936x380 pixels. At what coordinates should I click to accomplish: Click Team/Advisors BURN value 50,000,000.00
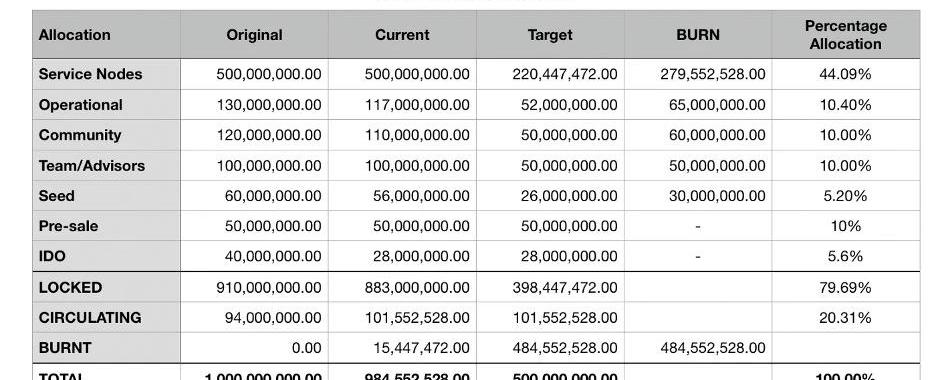[x=717, y=166]
